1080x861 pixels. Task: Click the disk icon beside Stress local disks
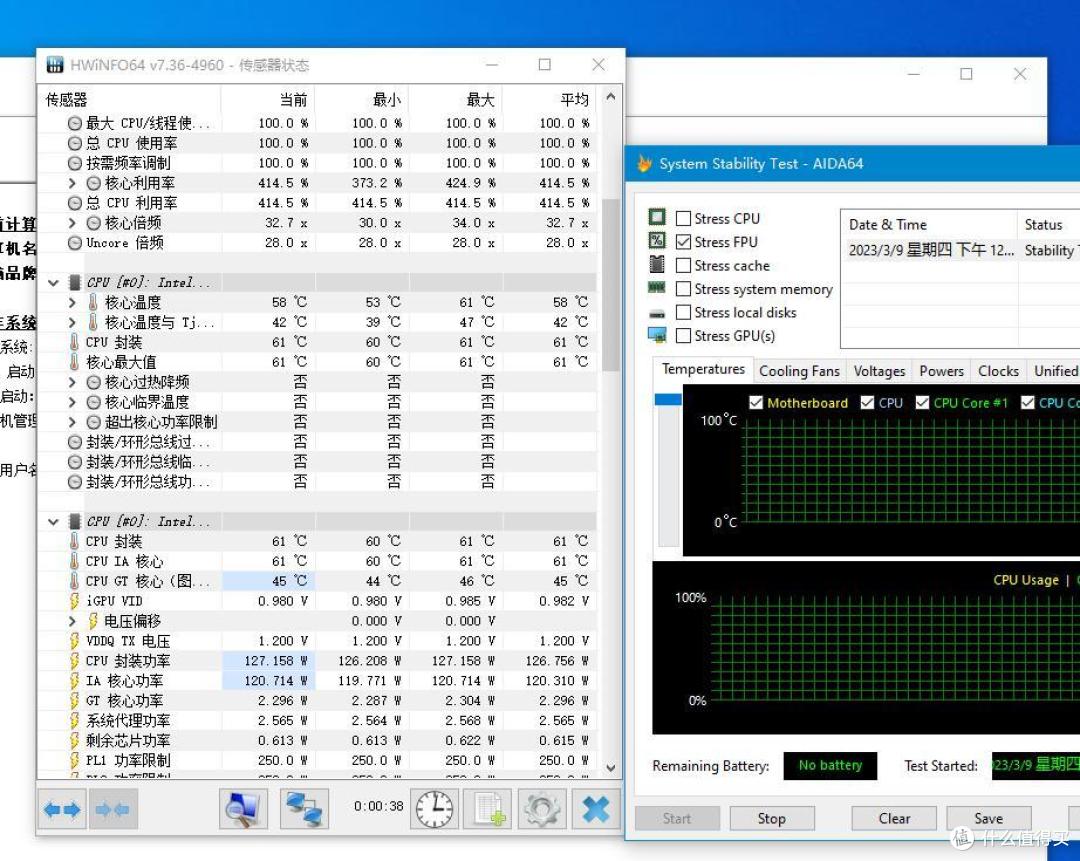[657, 313]
